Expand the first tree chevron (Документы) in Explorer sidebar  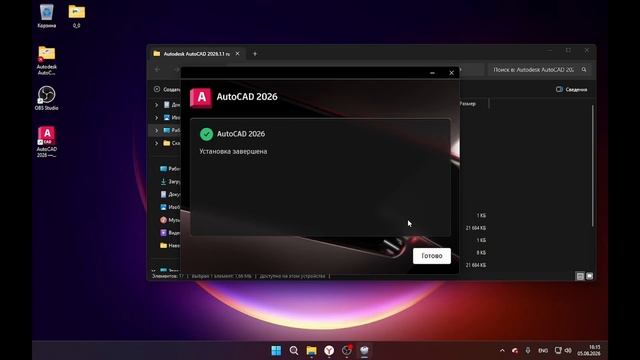click(156, 105)
